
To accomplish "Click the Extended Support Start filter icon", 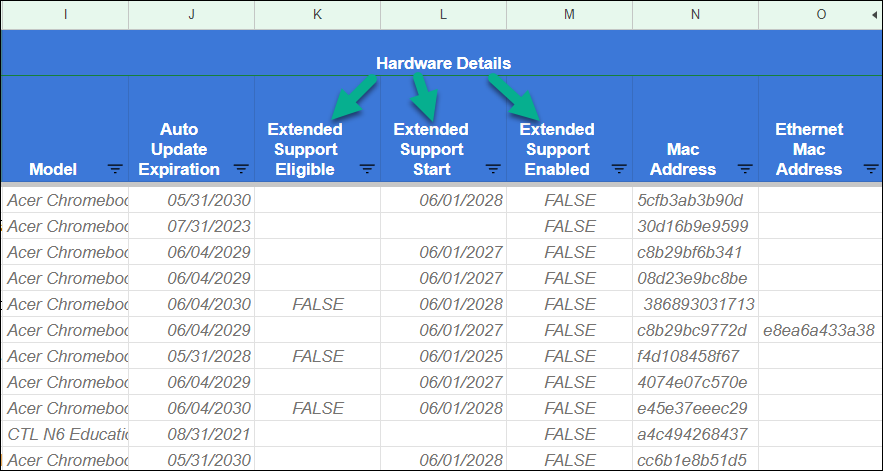I will pos(493,169).
